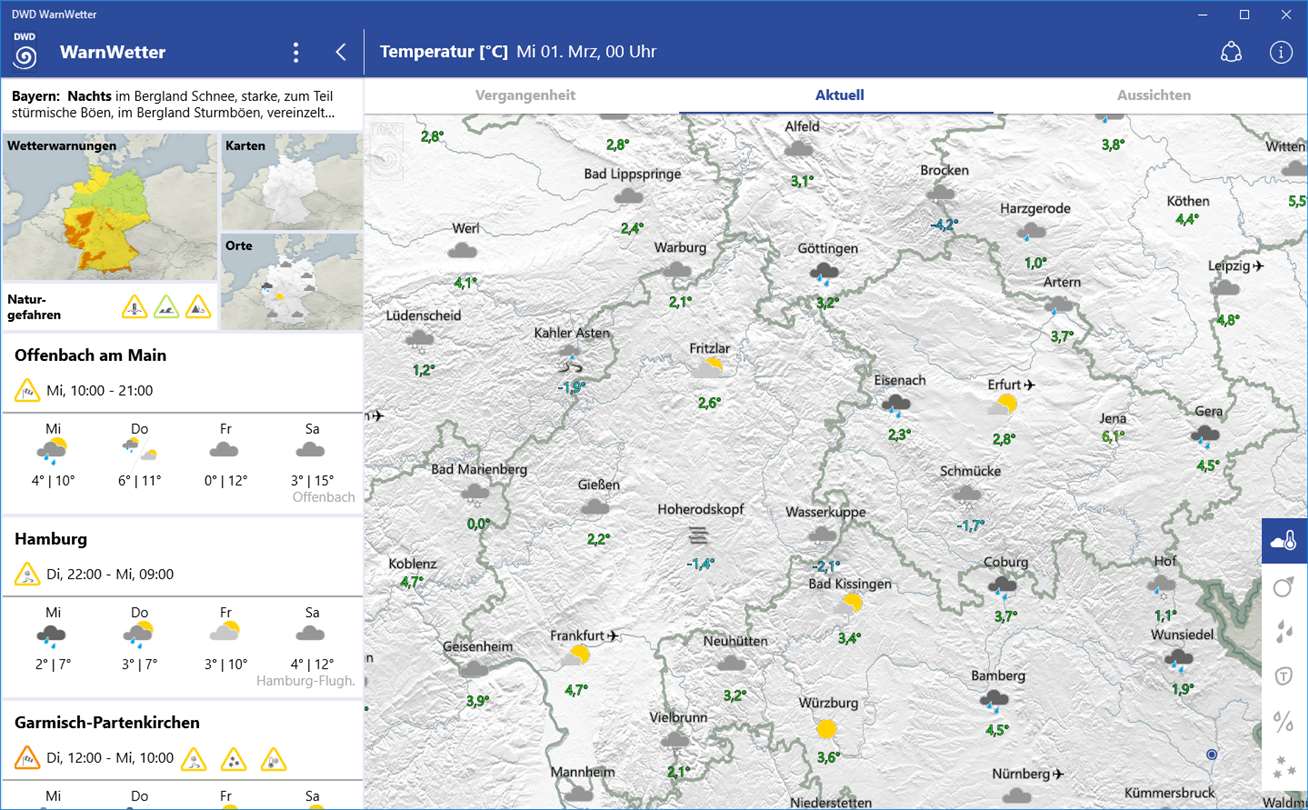Open the share icon in header
Viewport: 1308px width, 810px height.
[1231, 52]
